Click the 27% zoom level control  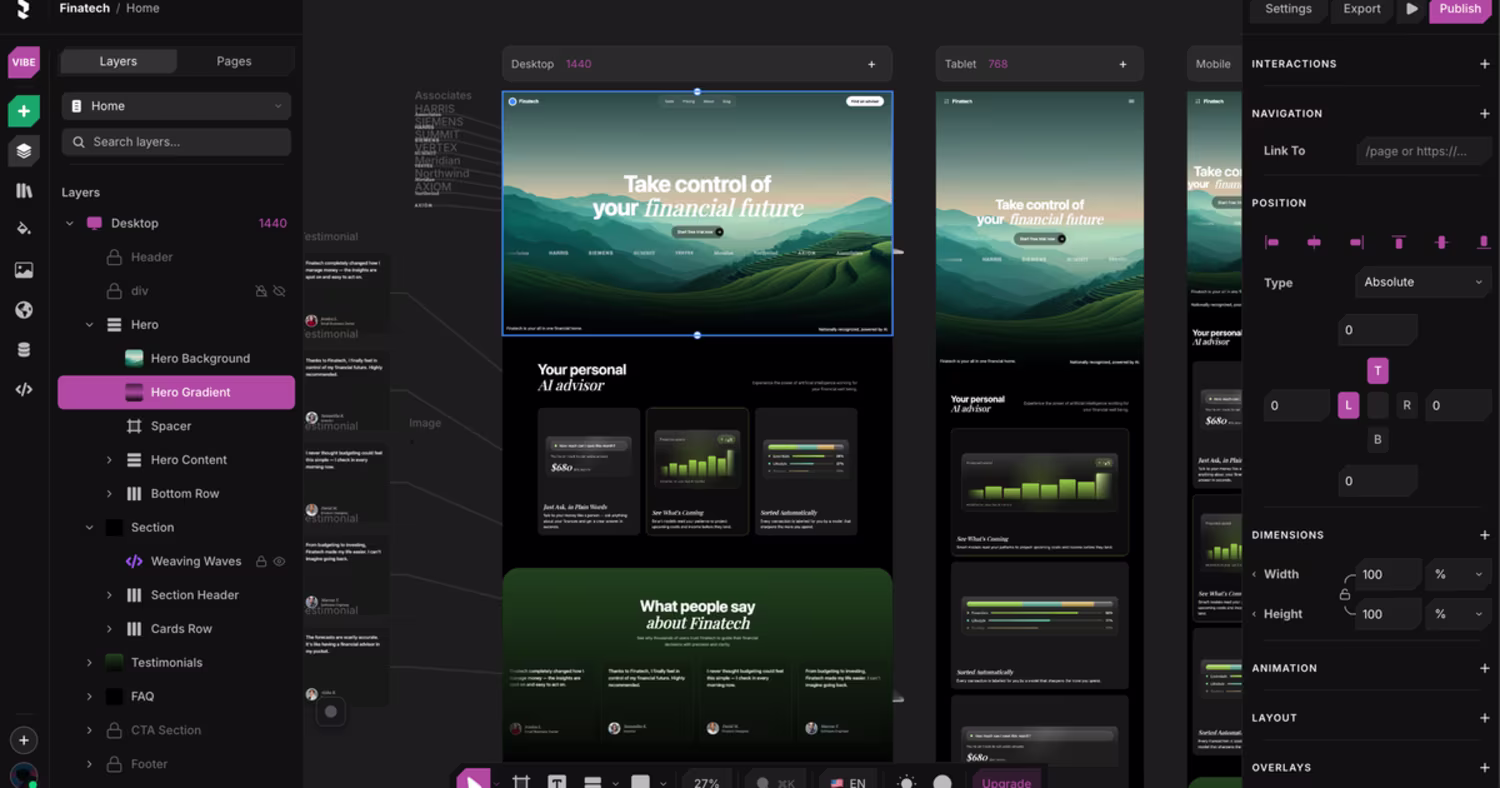coord(706,782)
